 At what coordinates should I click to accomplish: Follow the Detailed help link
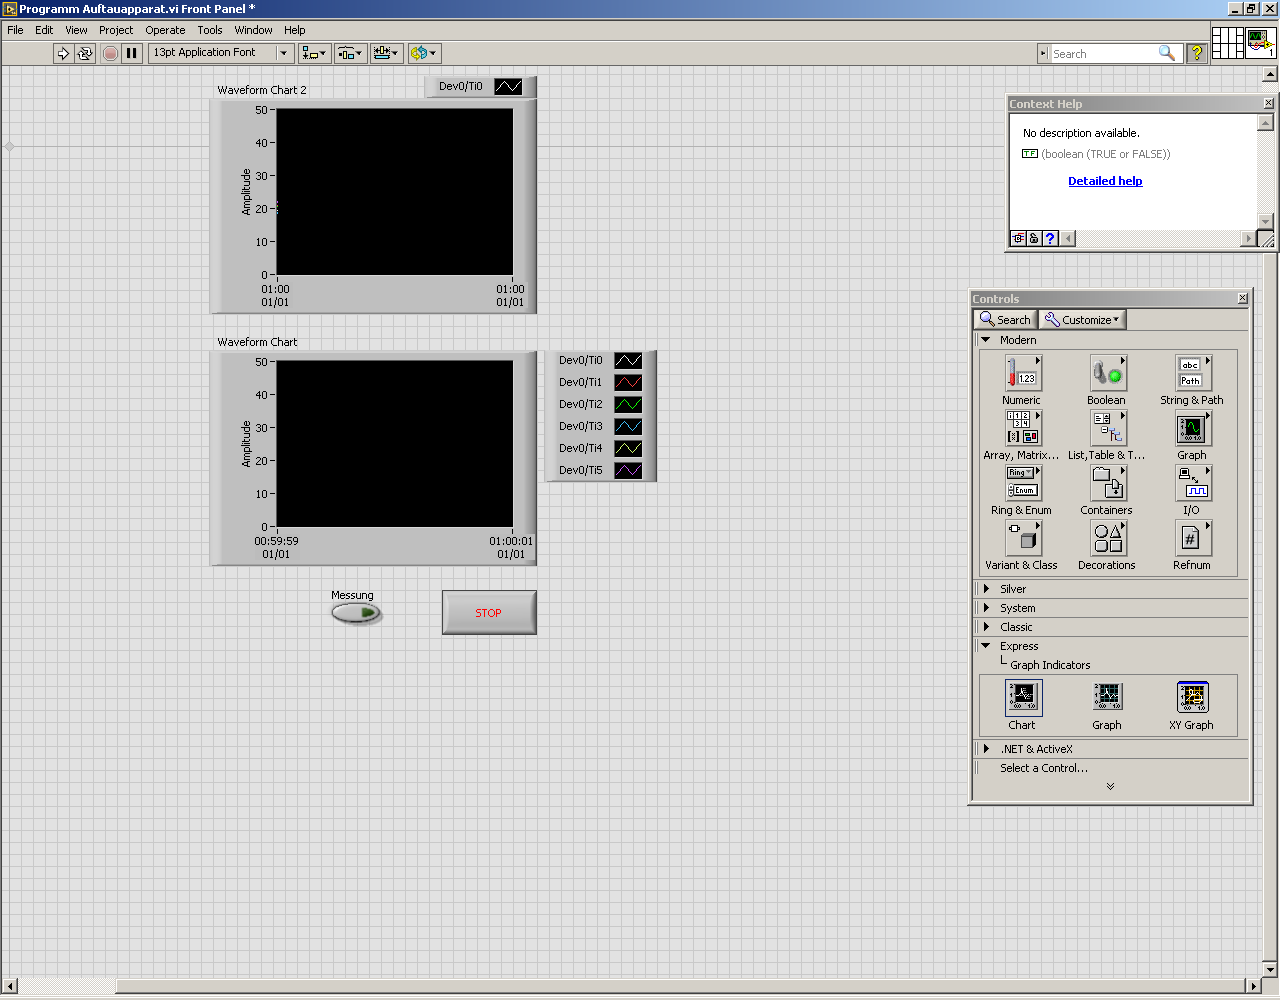tap(1105, 181)
